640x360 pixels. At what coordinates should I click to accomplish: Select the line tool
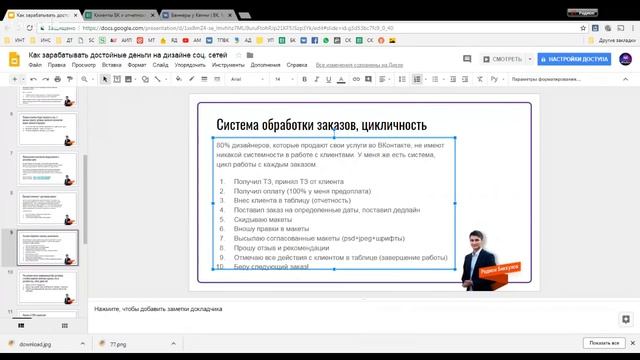pyautogui.click(x=158, y=79)
